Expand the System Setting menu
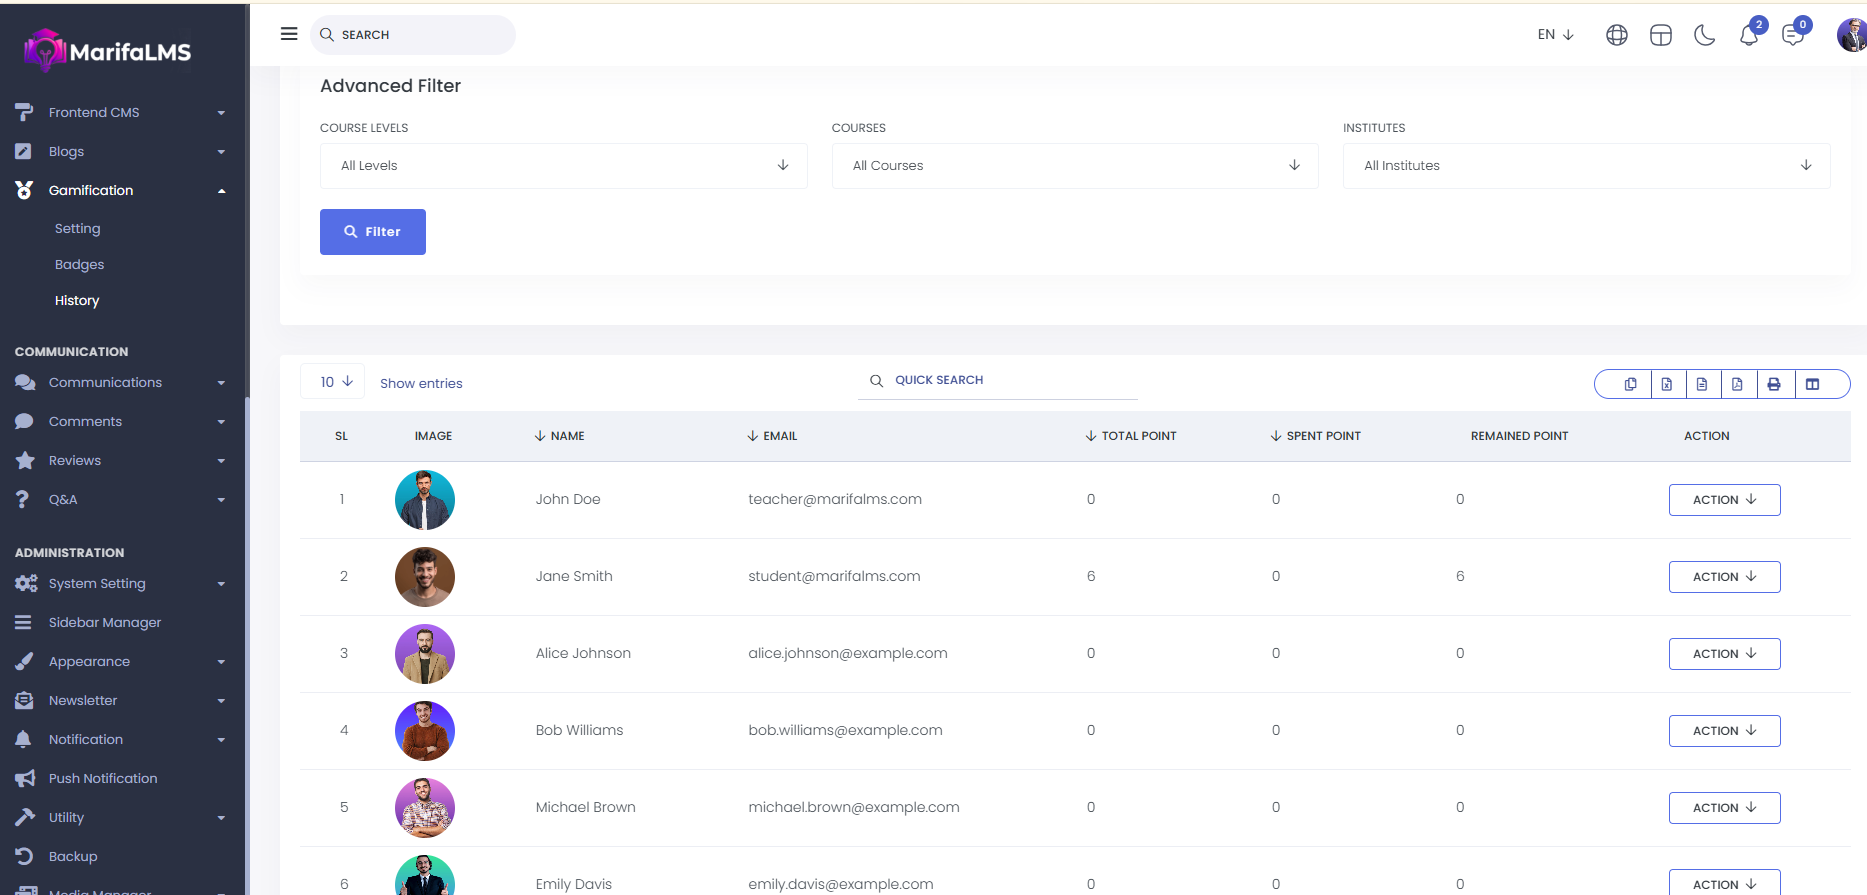The image size is (1867, 895). [x=97, y=584]
